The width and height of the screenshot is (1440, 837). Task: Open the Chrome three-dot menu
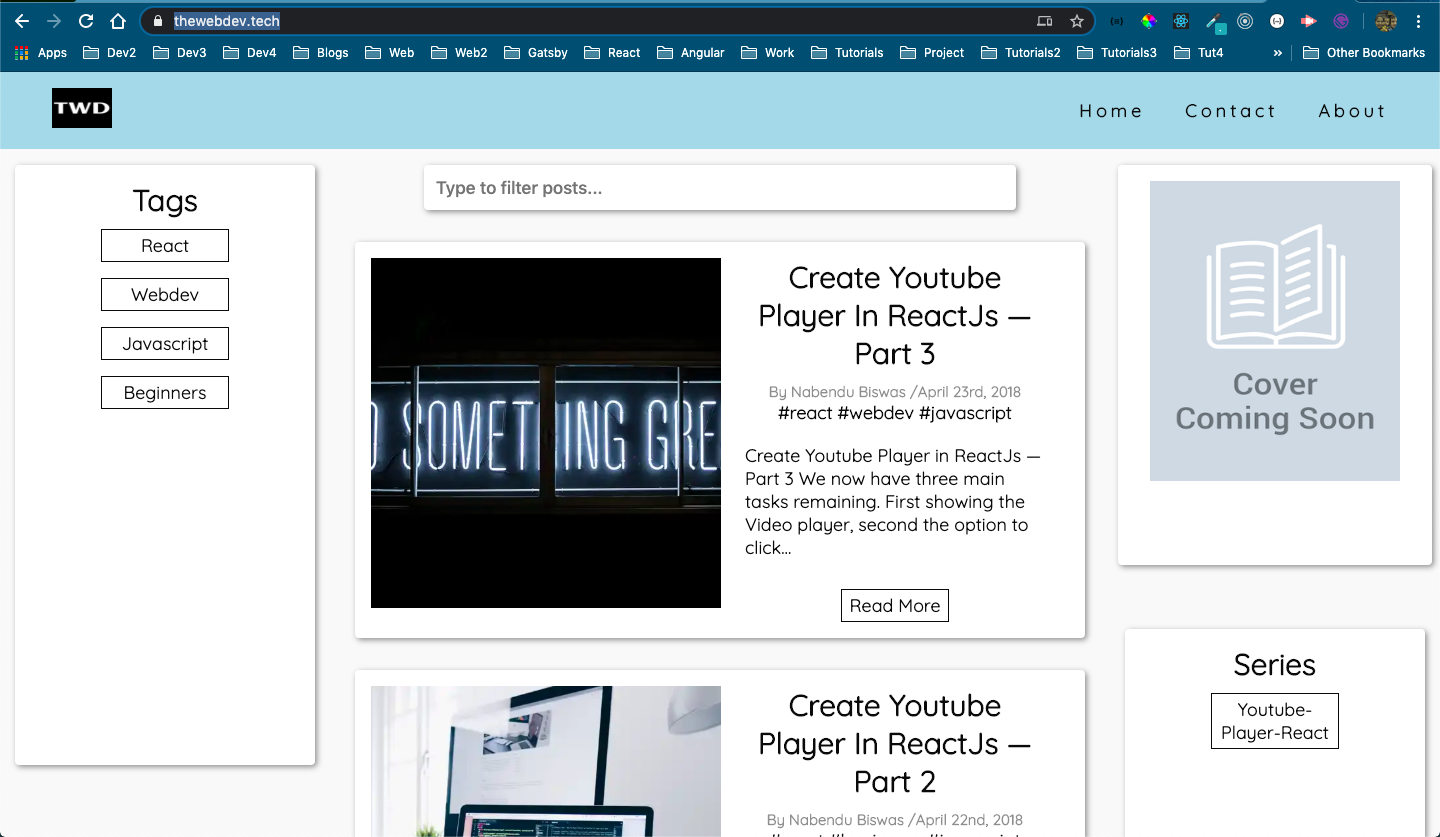(1418, 21)
